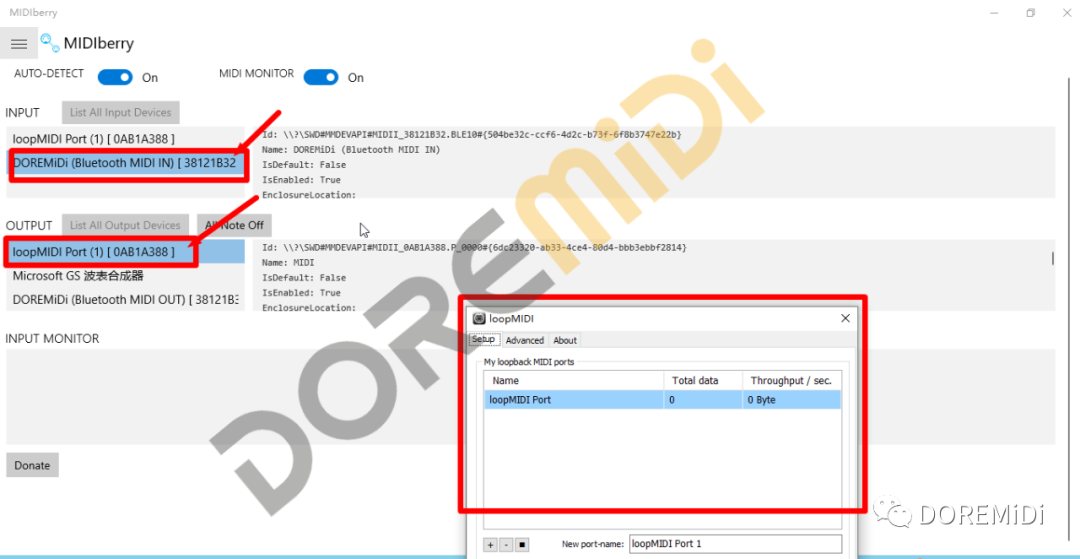Minimize the MIDIberry window
Viewport: 1080px width, 559px height.
993,13
